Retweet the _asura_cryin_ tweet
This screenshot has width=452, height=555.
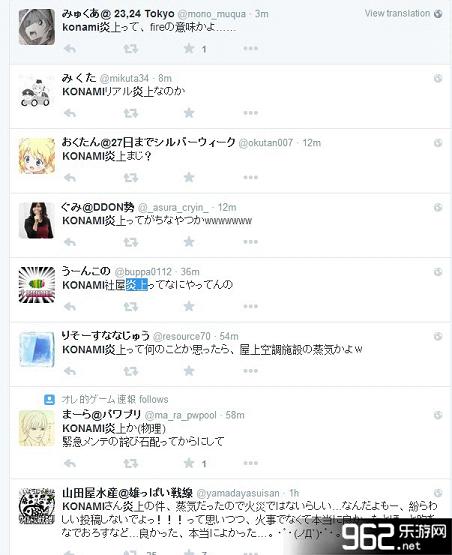pyautogui.click(x=131, y=242)
